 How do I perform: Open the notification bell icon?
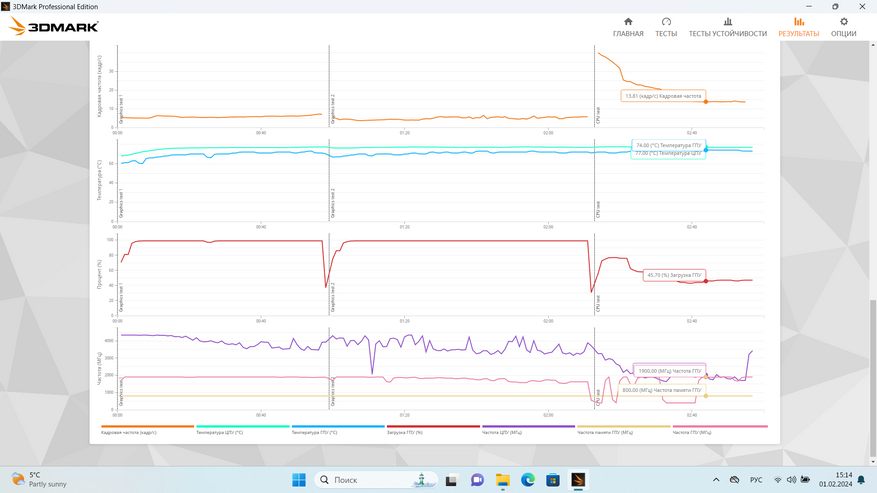pyautogui.click(x=861, y=480)
